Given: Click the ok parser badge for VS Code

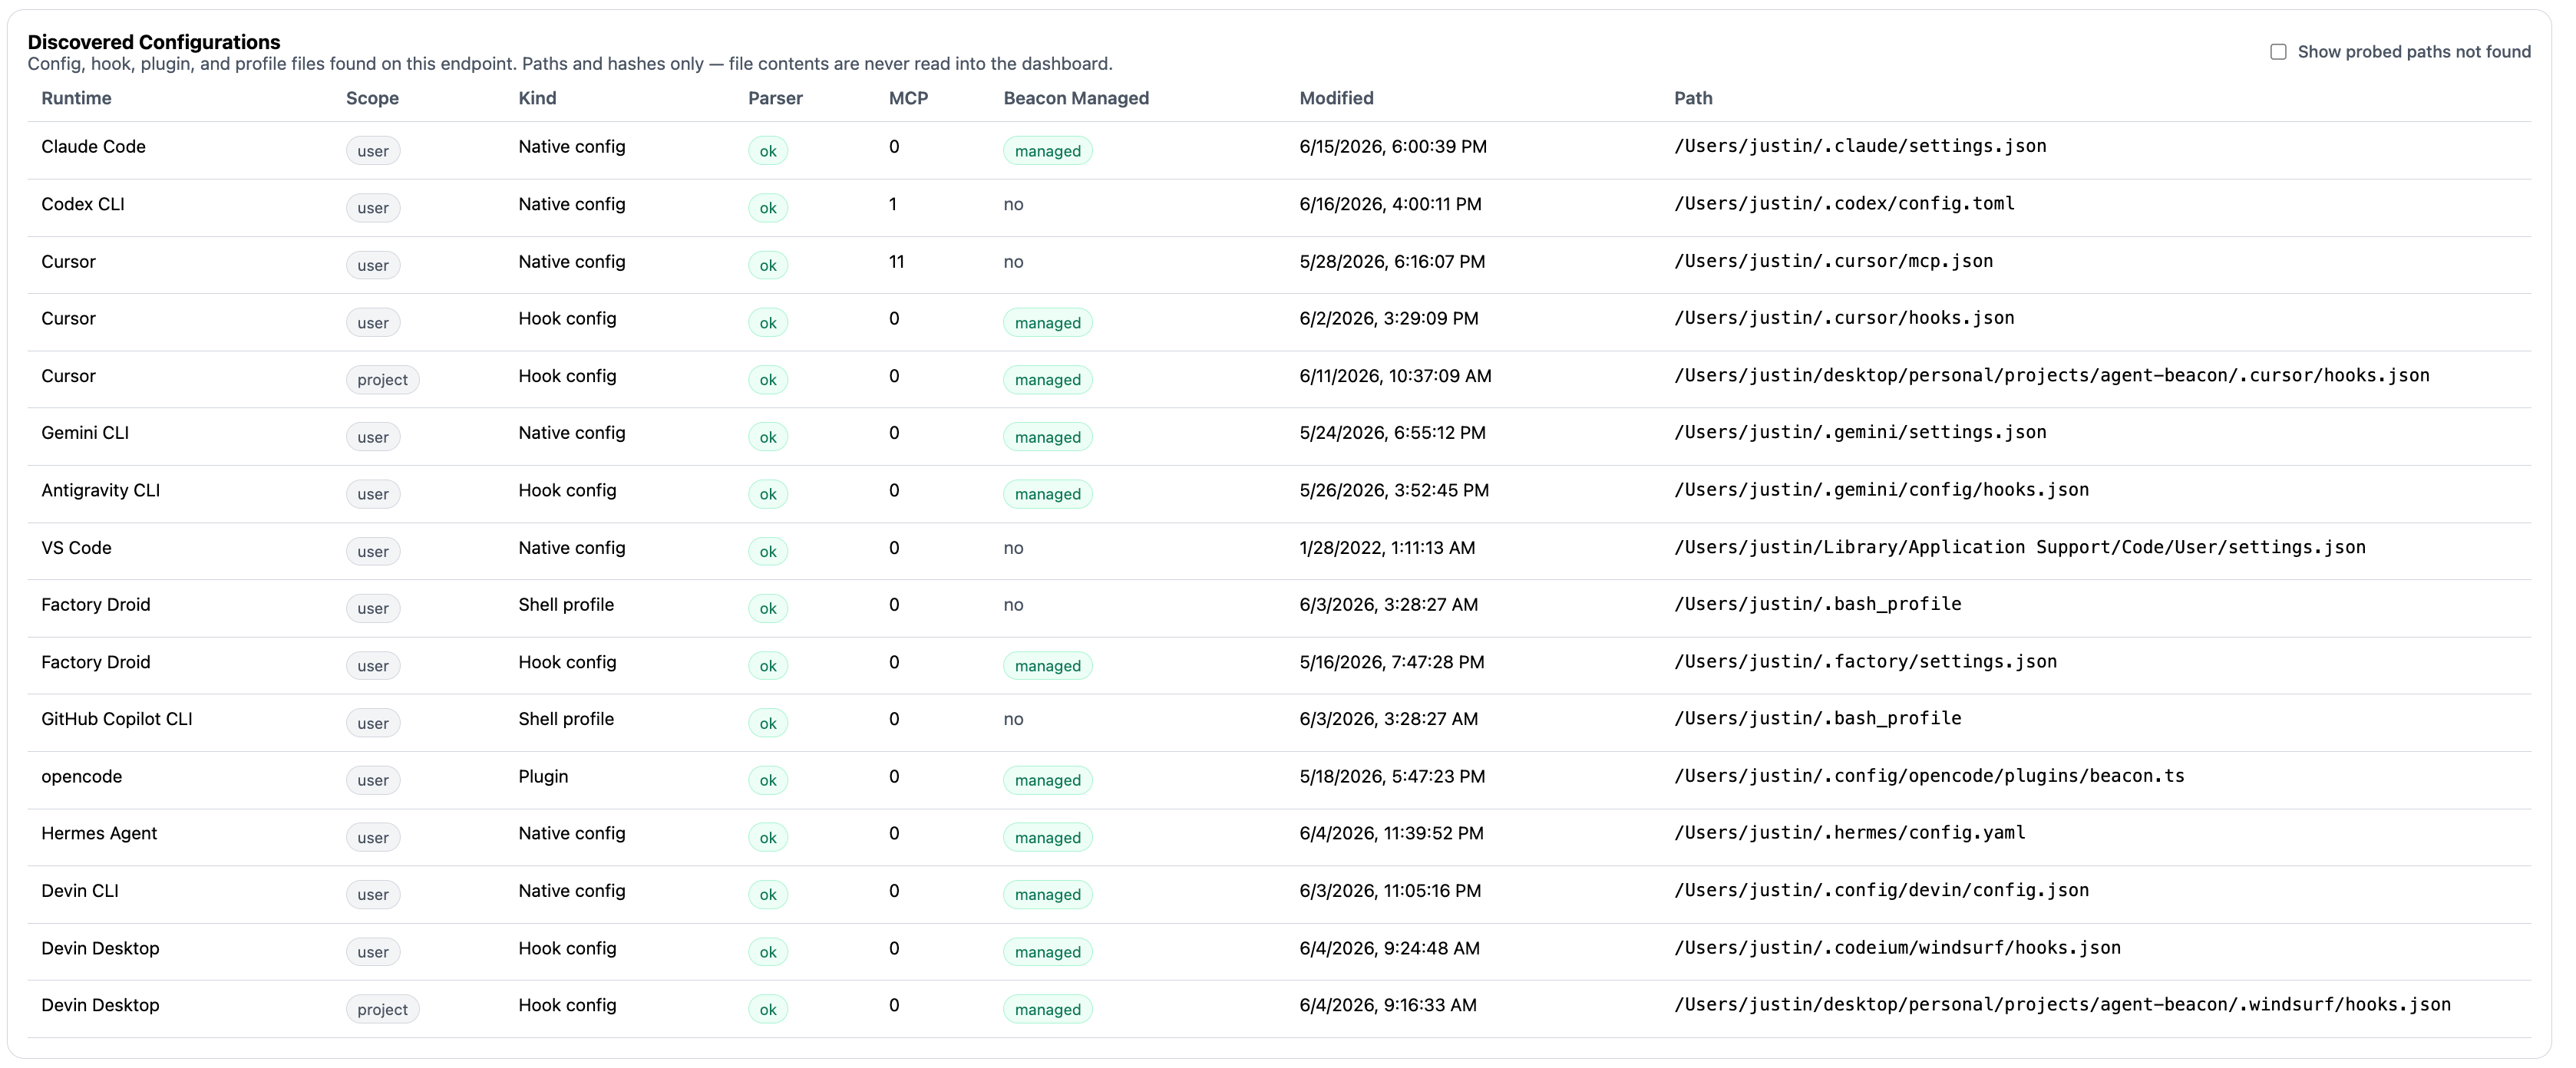Looking at the screenshot, I should pos(768,552).
